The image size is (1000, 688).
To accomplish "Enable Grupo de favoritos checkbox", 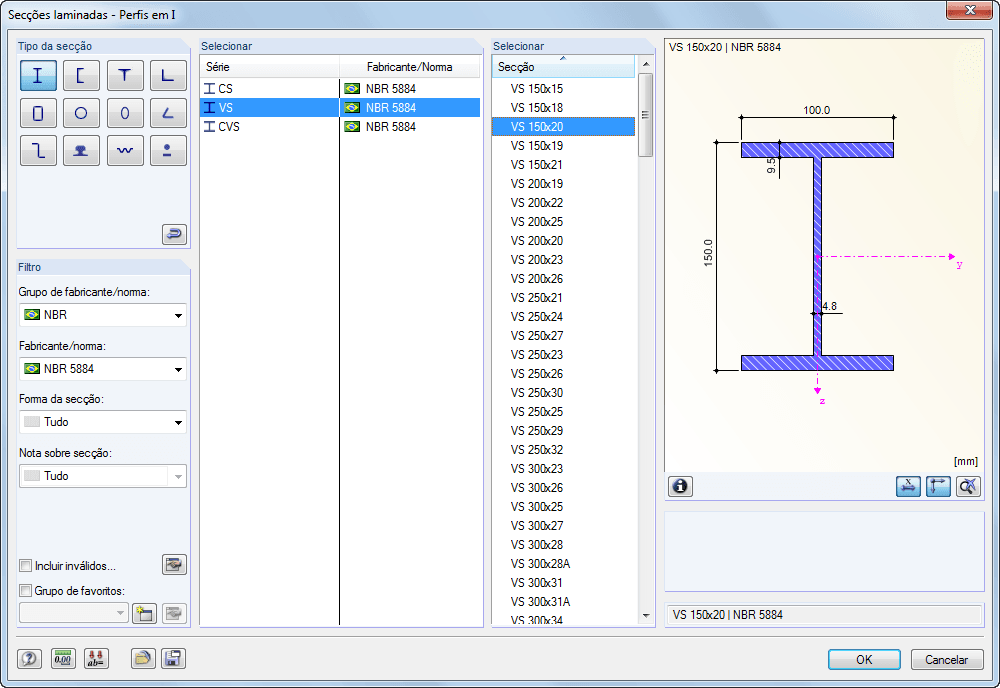I will (x=26, y=590).
